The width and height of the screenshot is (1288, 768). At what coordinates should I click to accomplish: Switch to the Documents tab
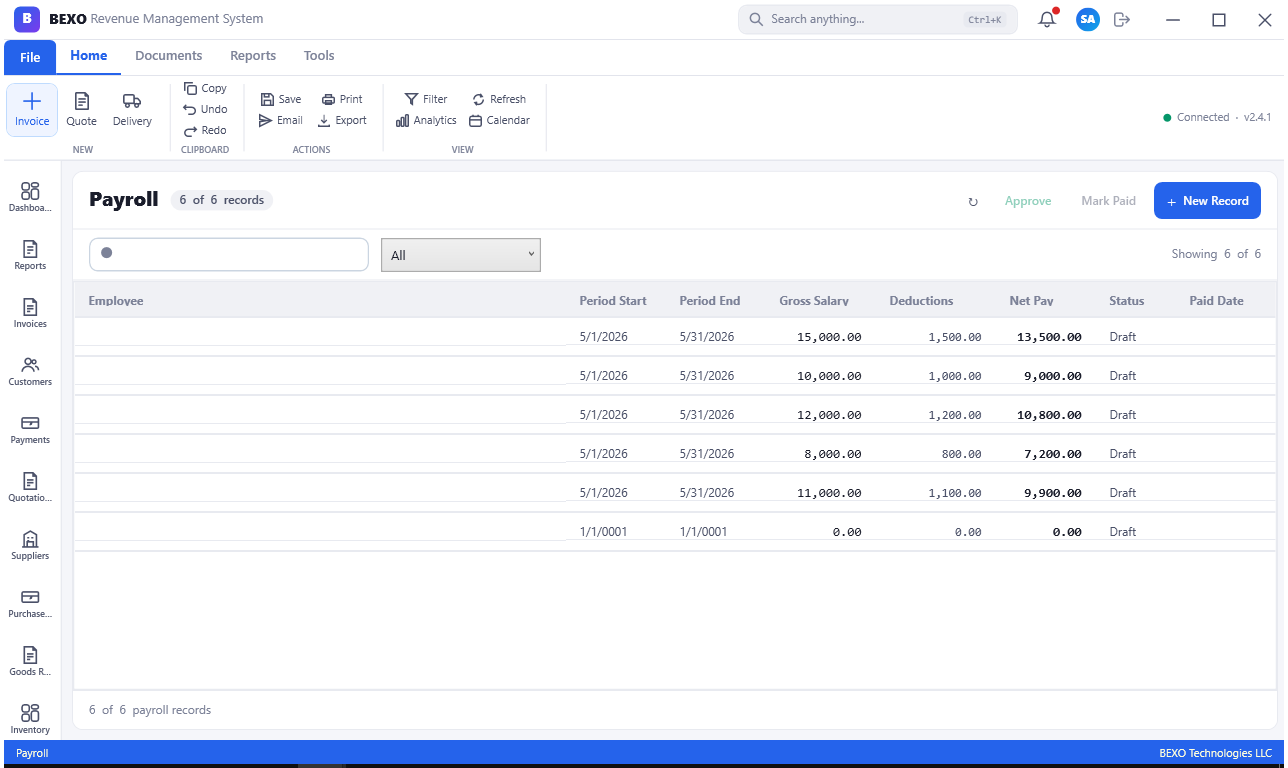[x=169, y=56]
